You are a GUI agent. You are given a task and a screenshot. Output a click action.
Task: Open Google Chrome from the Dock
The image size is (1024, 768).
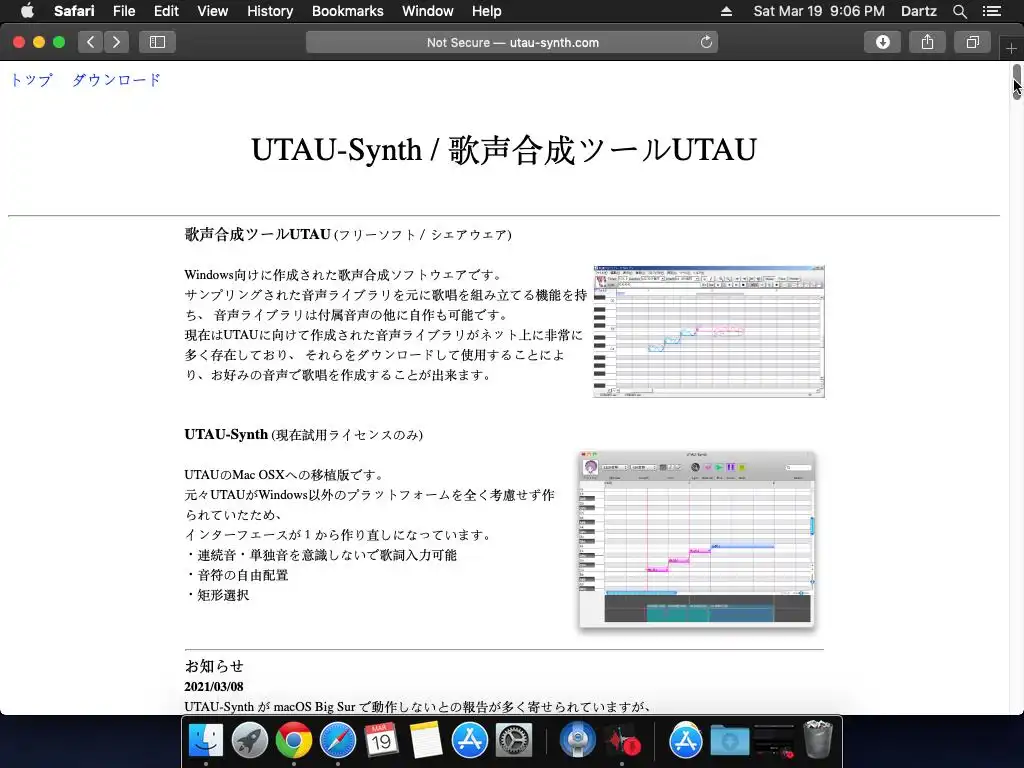[x=294, y=740]
